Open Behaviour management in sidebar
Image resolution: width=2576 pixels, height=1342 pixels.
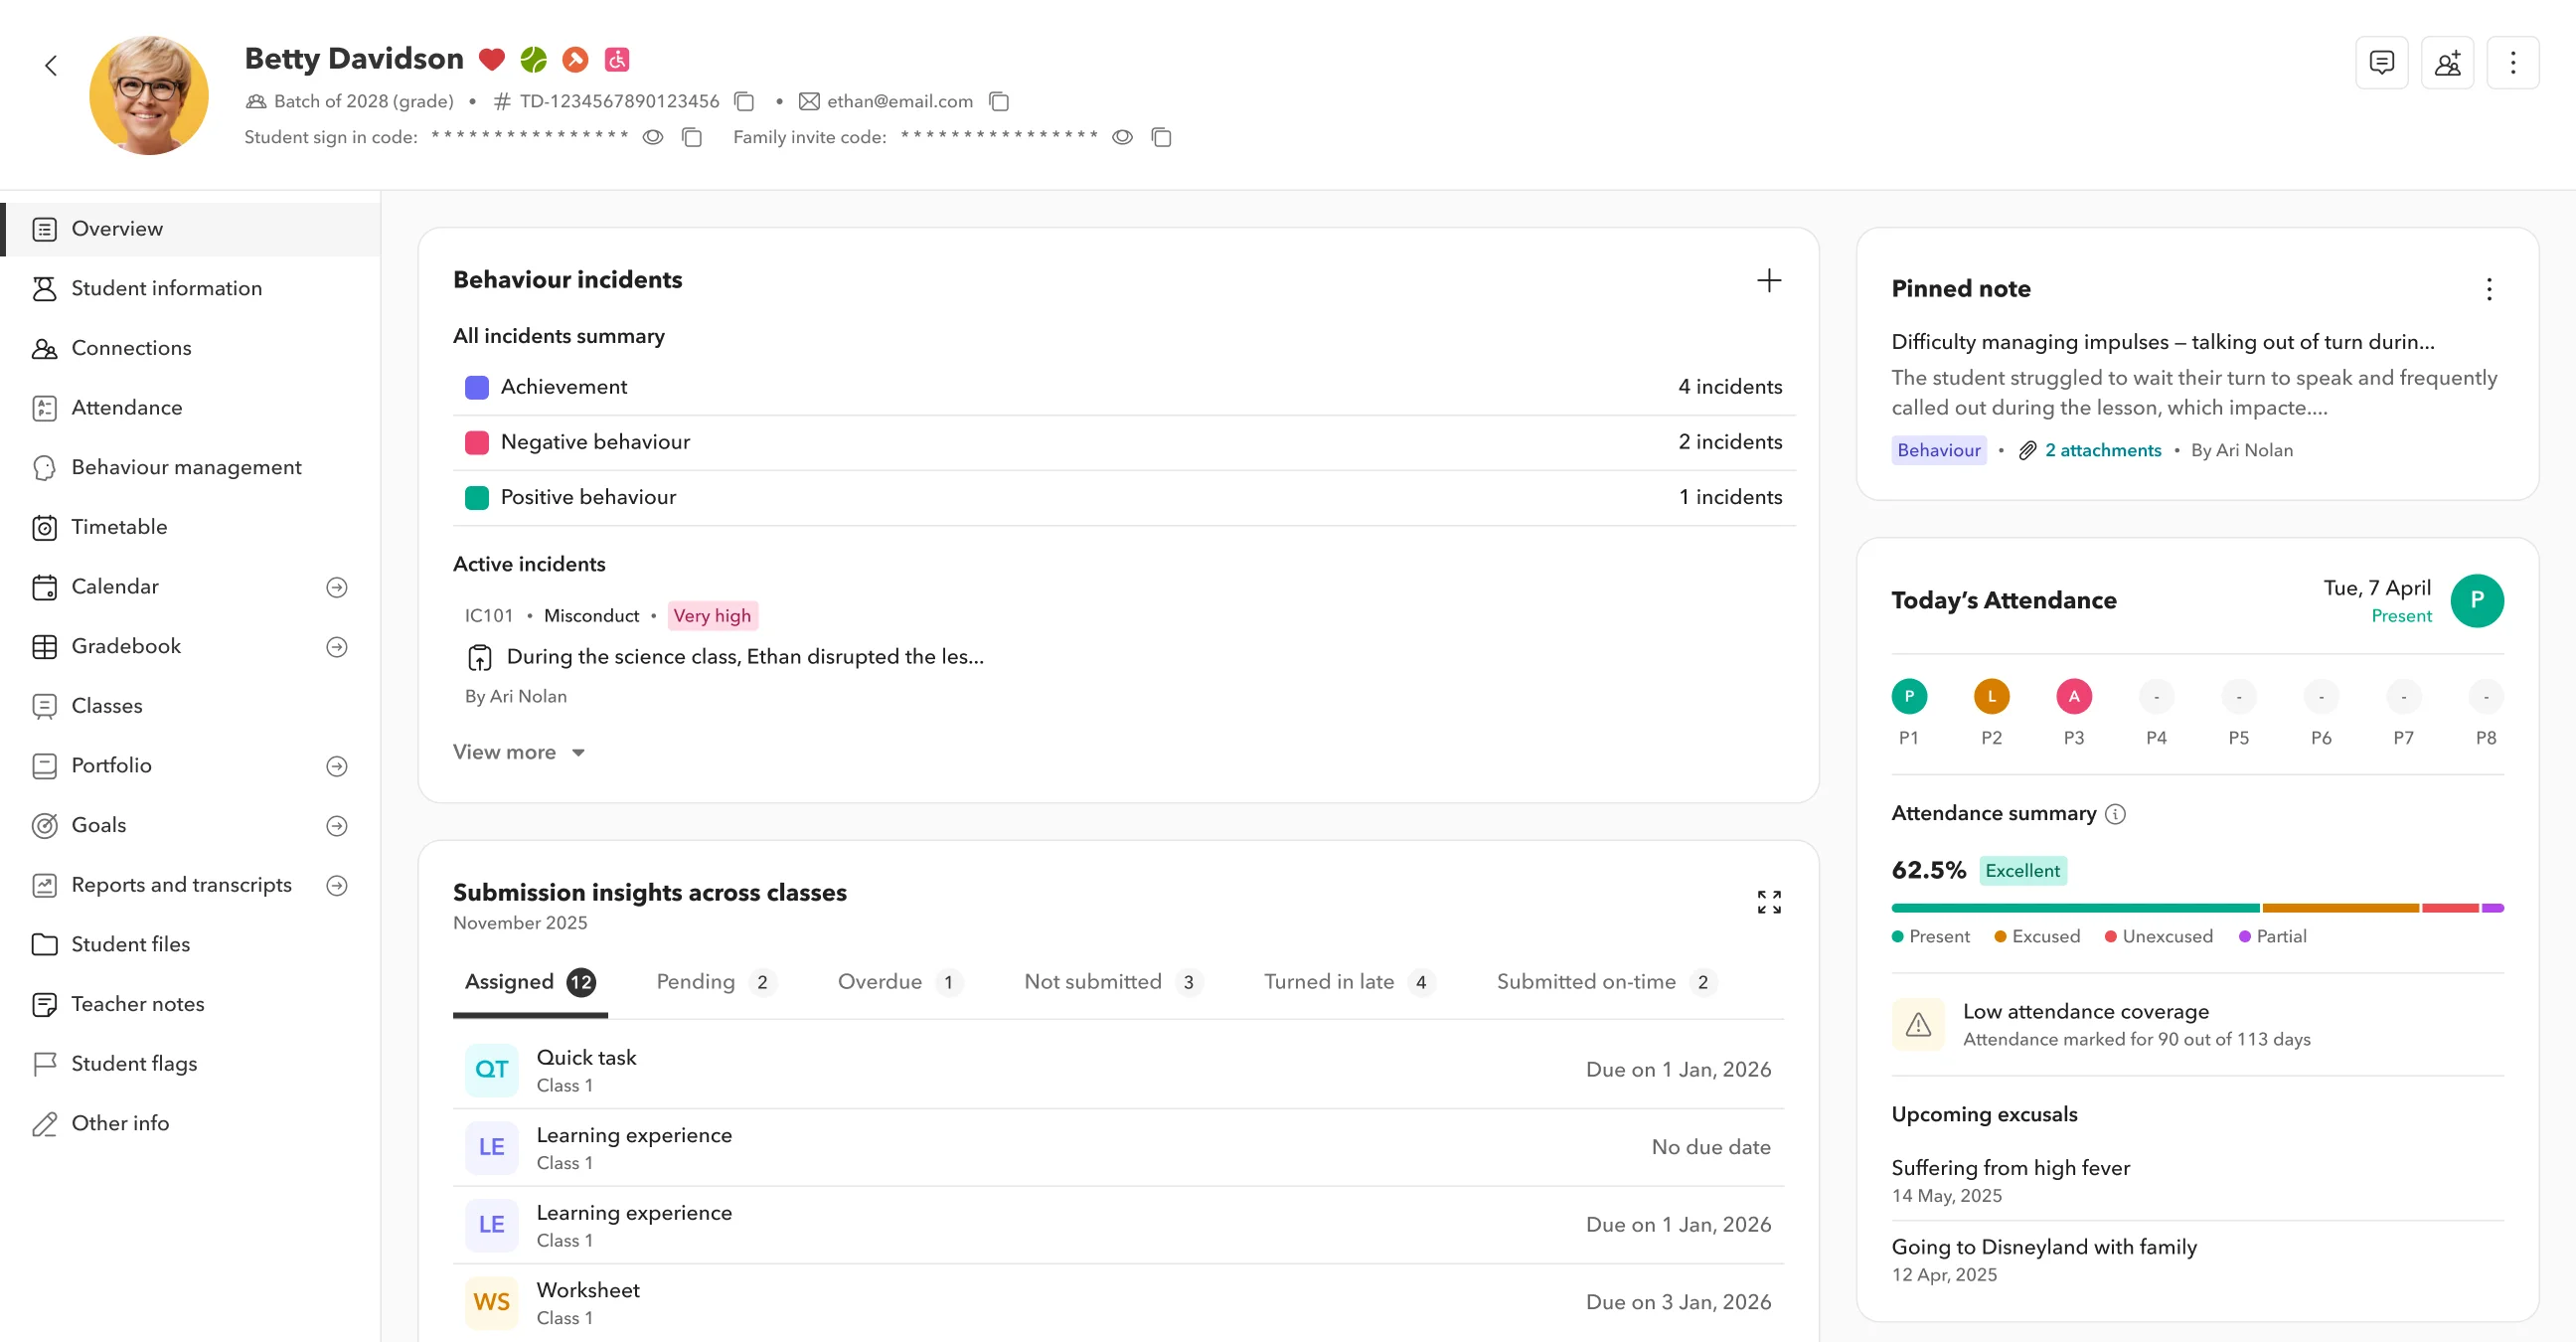pos(190,468)
